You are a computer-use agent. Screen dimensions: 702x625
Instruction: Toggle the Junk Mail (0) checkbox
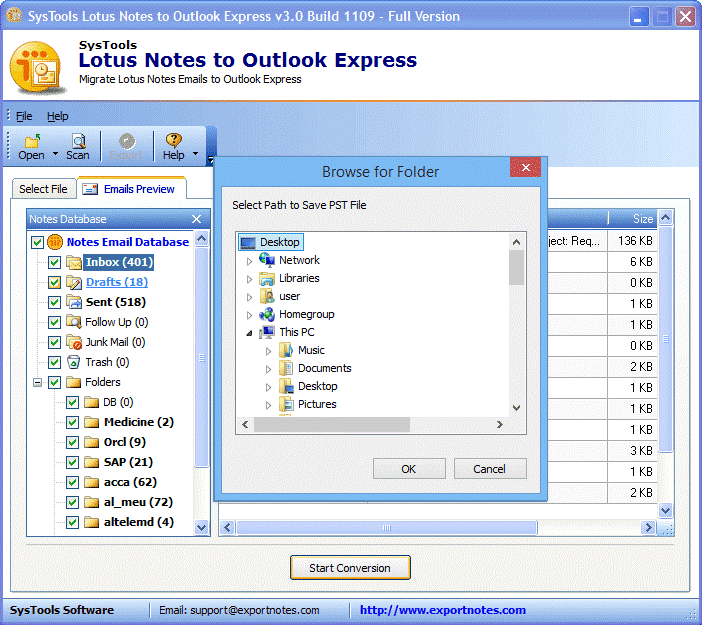pos(54,342)
